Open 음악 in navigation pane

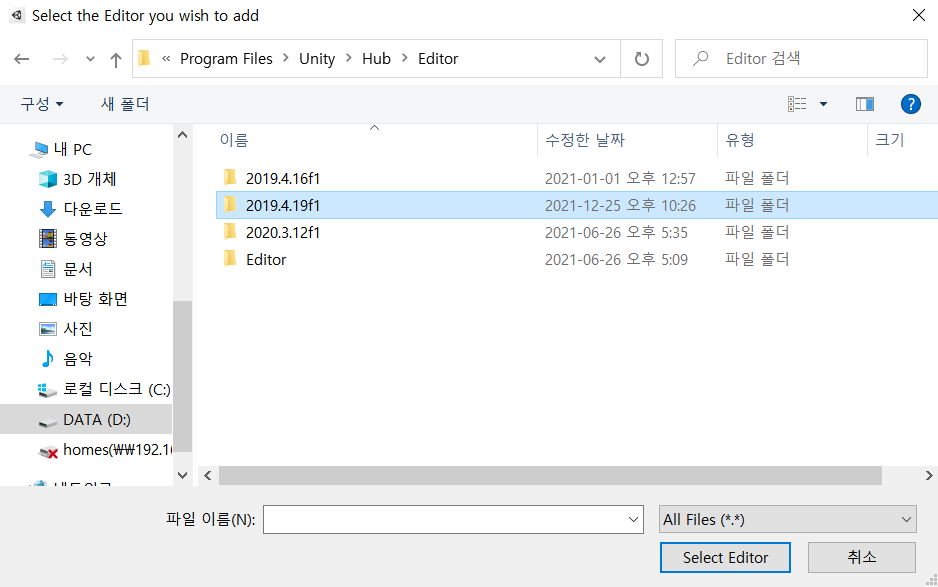coord(78,358)
